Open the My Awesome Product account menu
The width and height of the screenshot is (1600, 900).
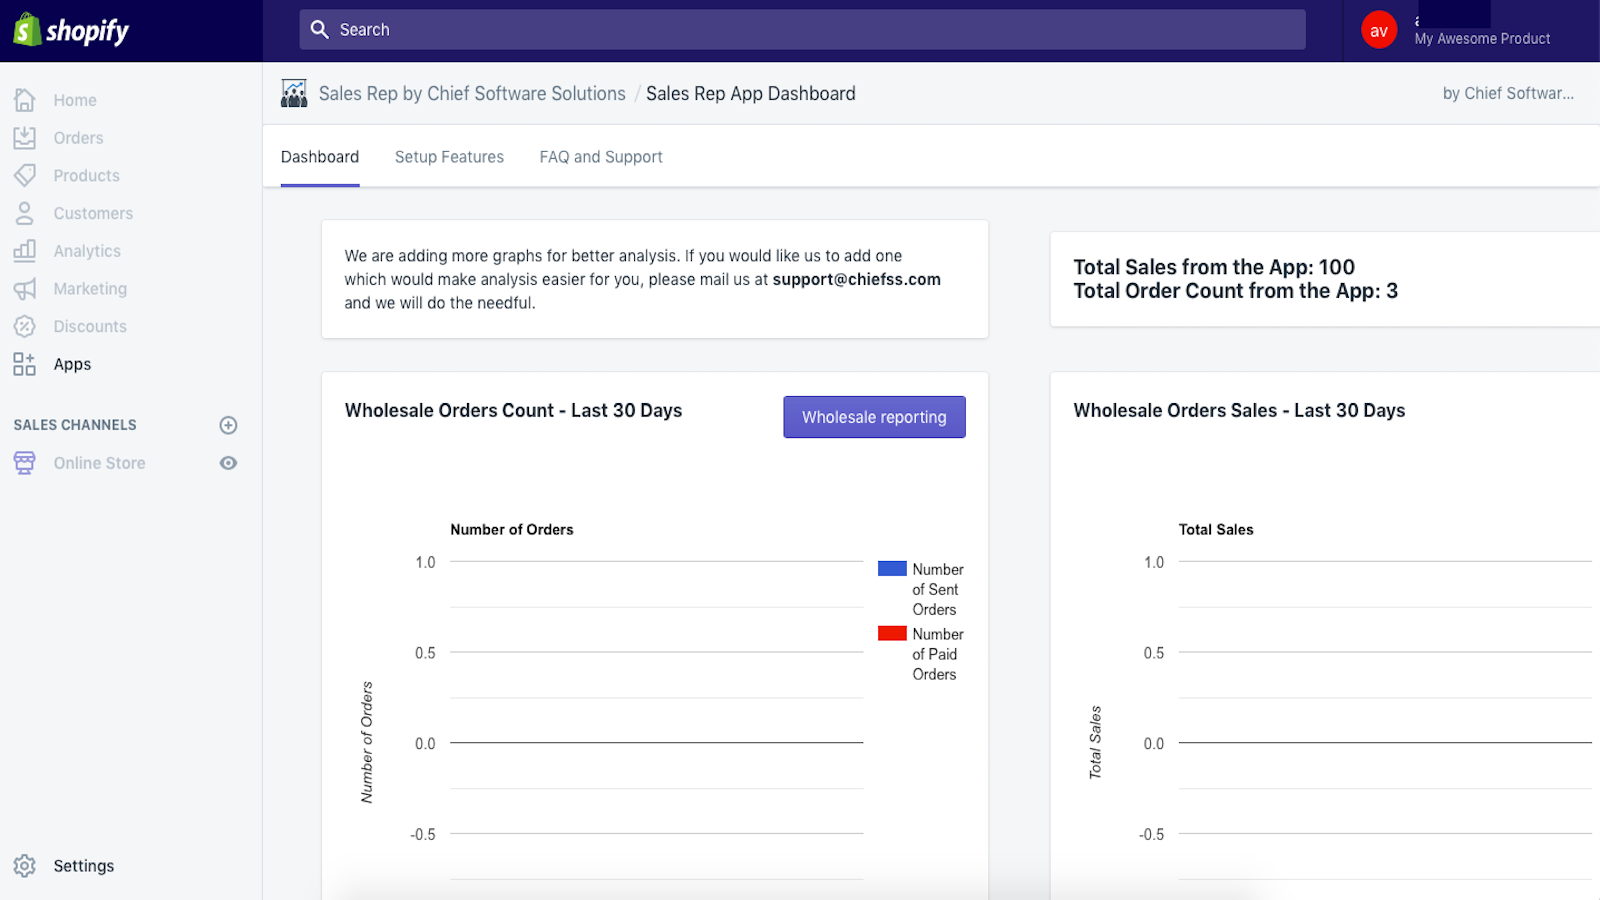[1482, 38]
